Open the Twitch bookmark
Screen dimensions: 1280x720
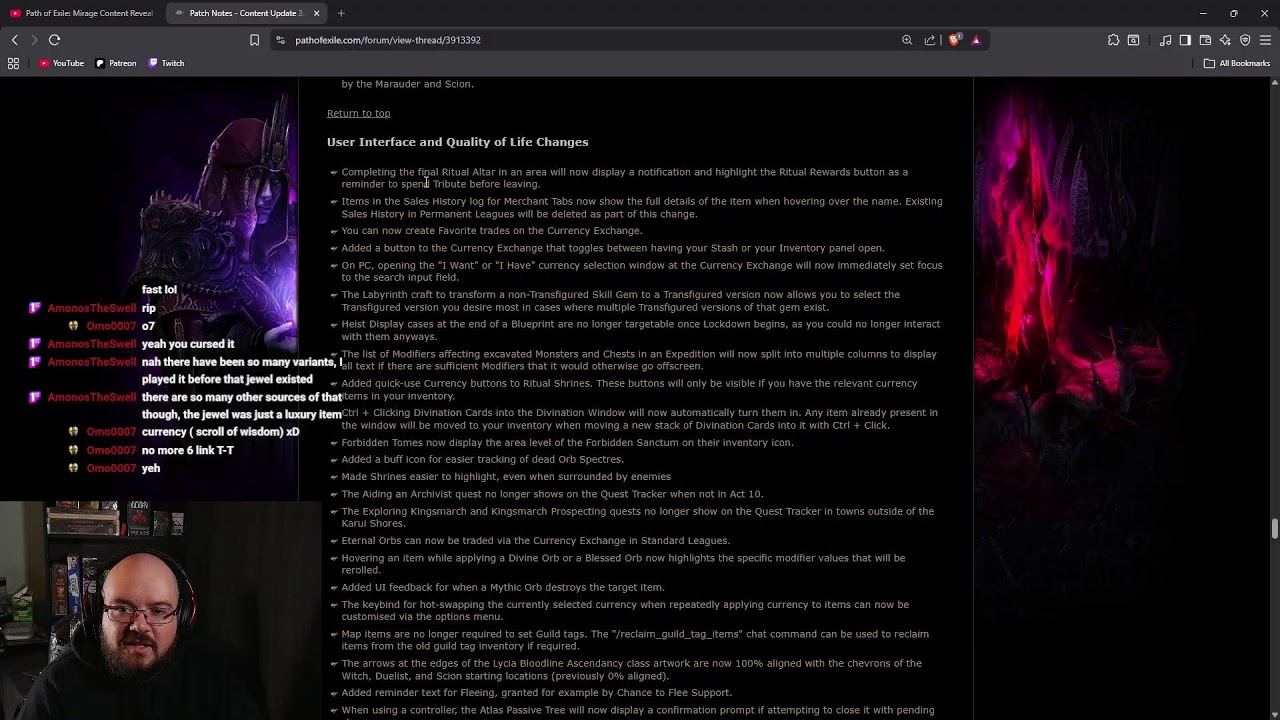[166, 63]
